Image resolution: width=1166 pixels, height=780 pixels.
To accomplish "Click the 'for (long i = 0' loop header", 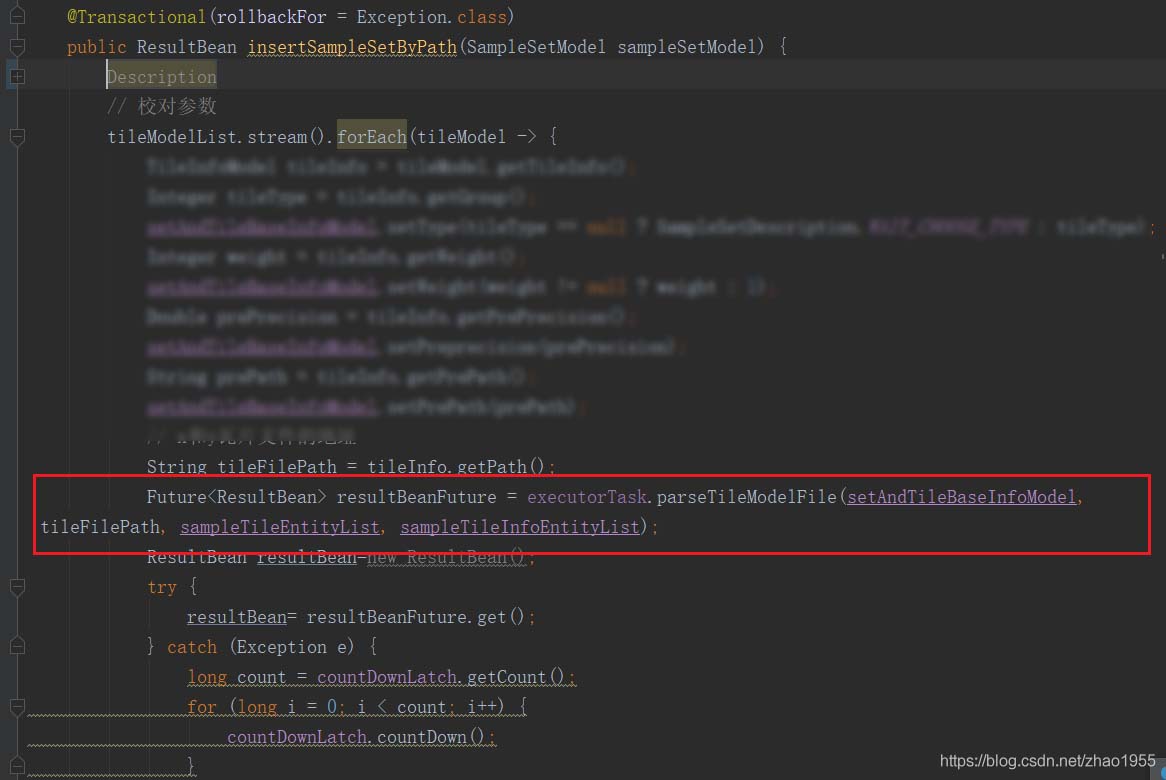I will point(264,706).
